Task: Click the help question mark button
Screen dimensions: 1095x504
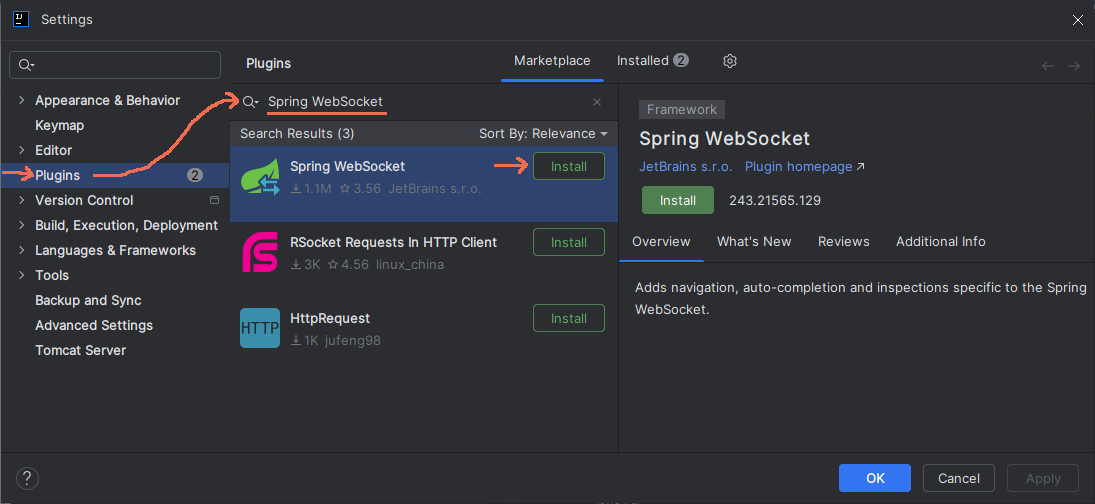Action: (28, 478)
